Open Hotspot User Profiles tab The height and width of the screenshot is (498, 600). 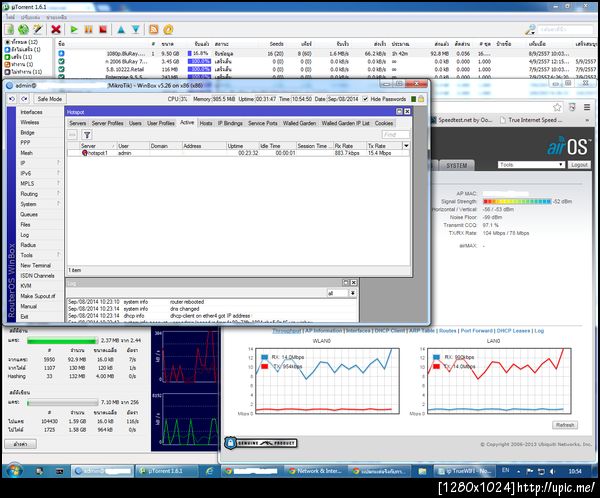pos(161,123)
